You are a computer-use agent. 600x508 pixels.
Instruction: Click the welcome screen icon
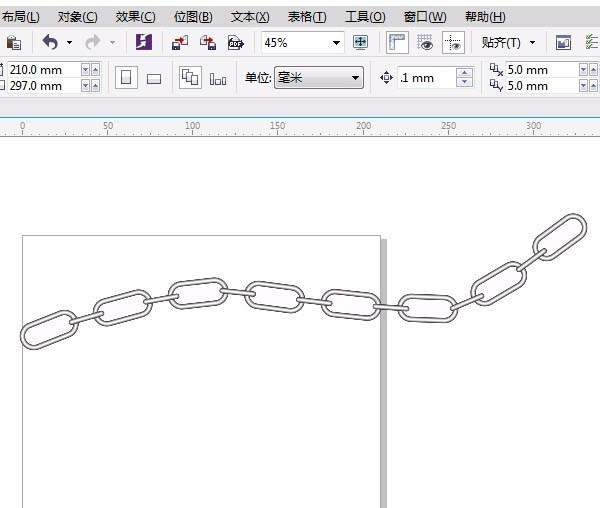pos(563,42)
